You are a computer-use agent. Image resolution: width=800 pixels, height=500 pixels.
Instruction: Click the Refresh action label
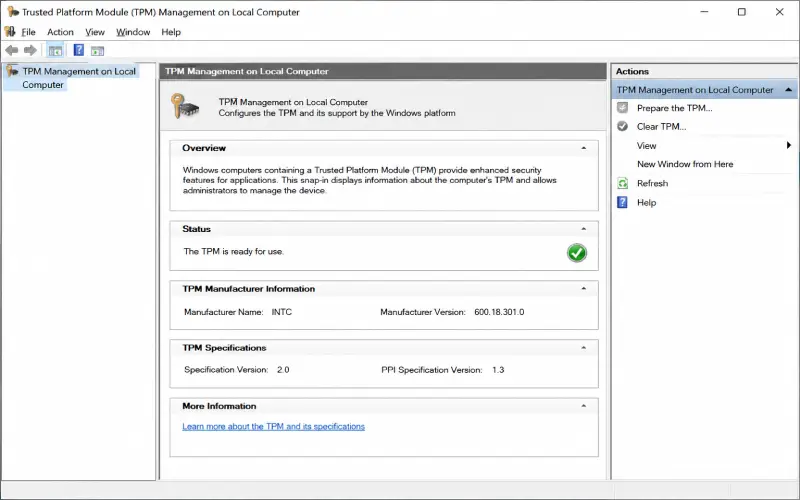tap(652, 183)
